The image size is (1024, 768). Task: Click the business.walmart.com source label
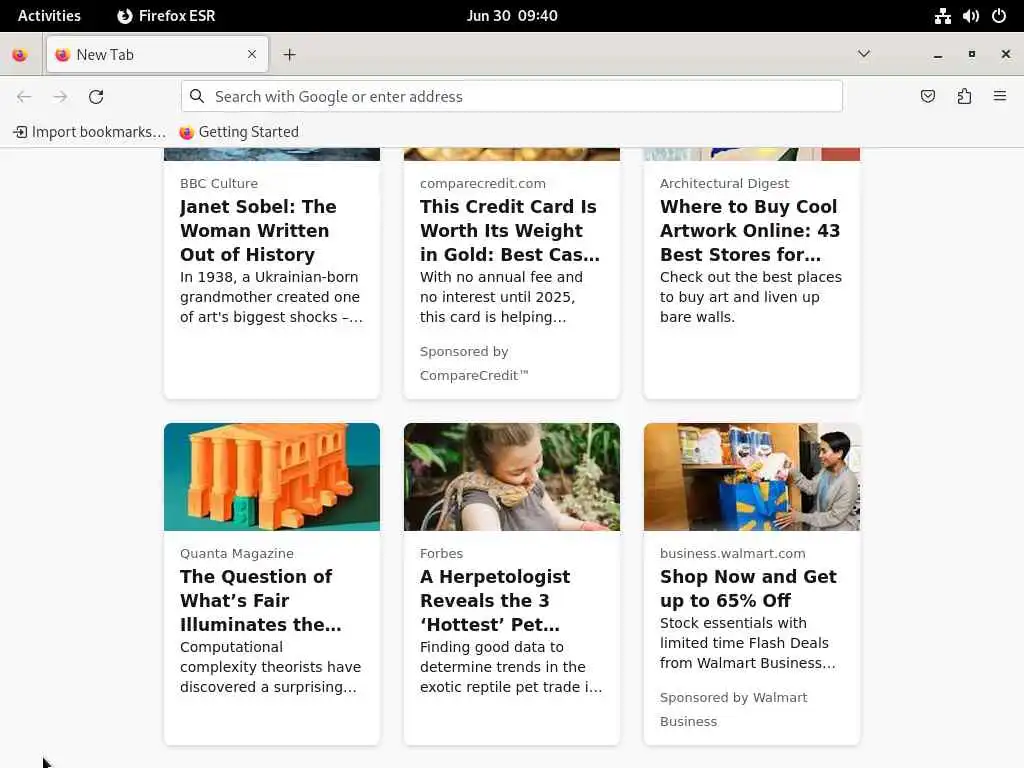[733, 553]
